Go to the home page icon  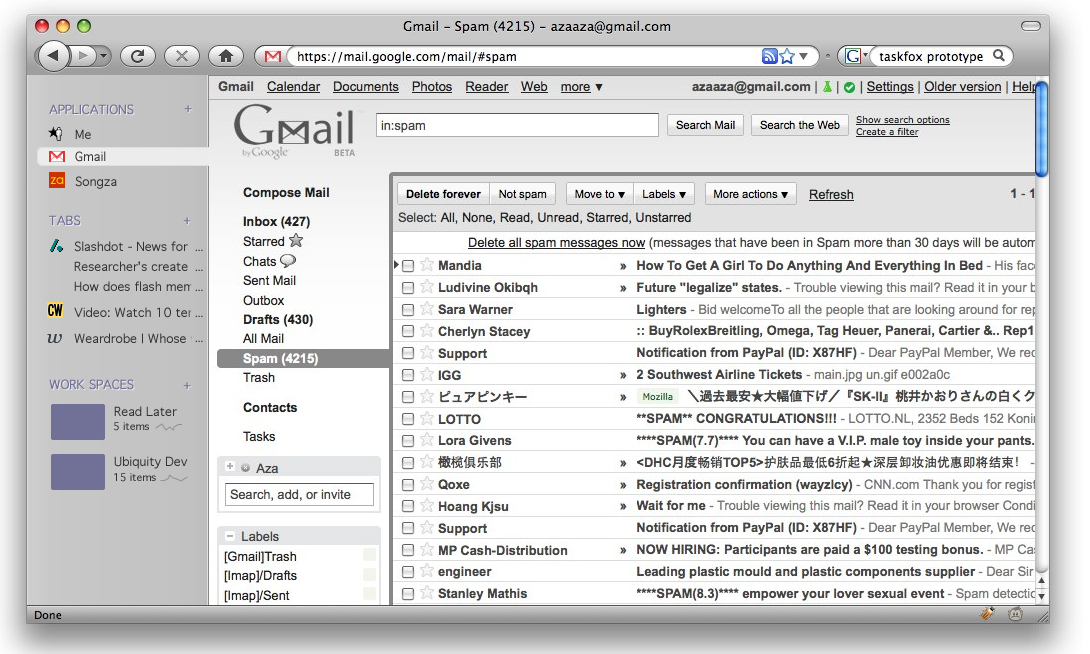[226, 56]
